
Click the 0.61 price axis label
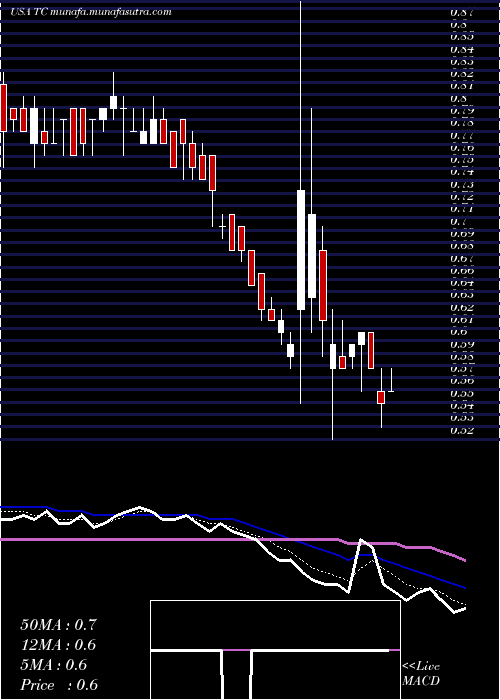click(461, 319)
